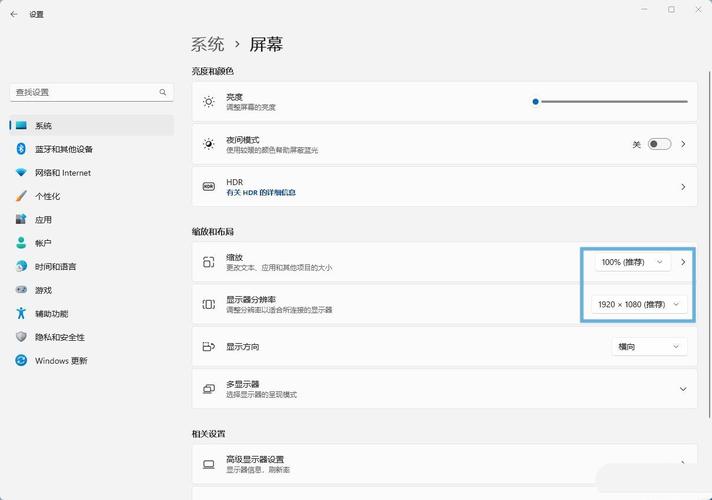
Task: Toggle the 夜间模式 switch on
Action: [659, 144]
